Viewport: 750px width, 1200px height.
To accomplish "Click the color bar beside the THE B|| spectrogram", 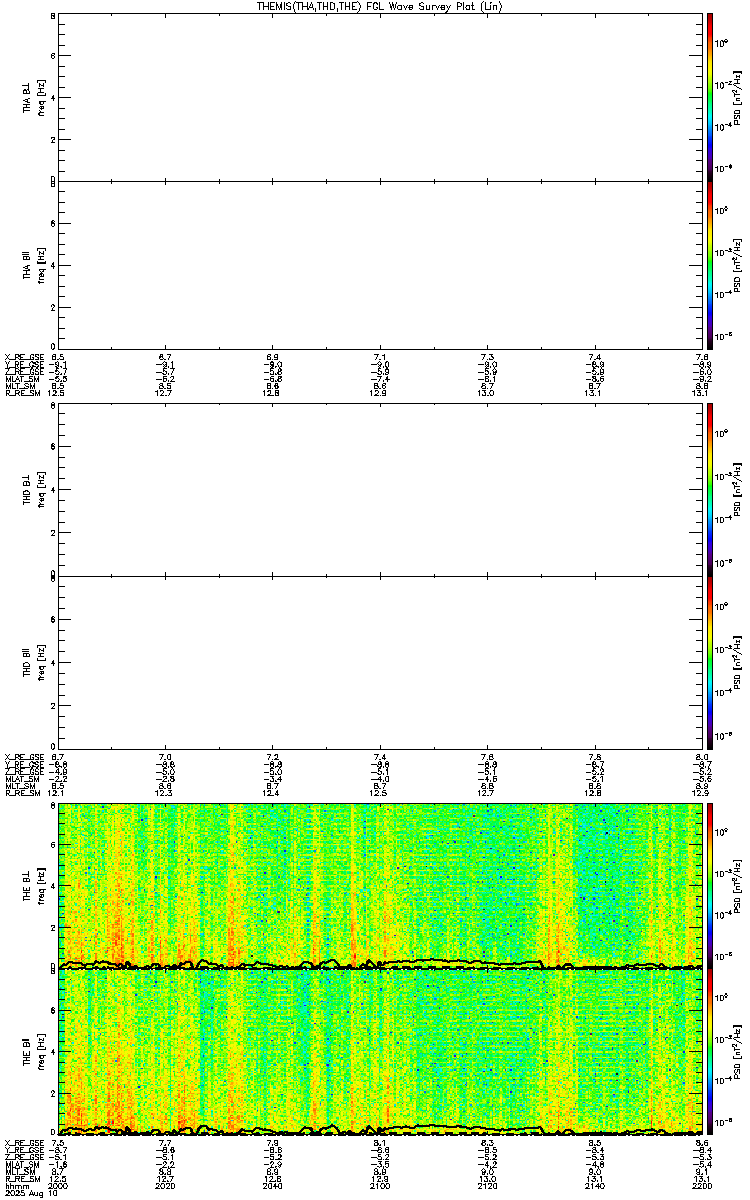I will (710, 1051).
